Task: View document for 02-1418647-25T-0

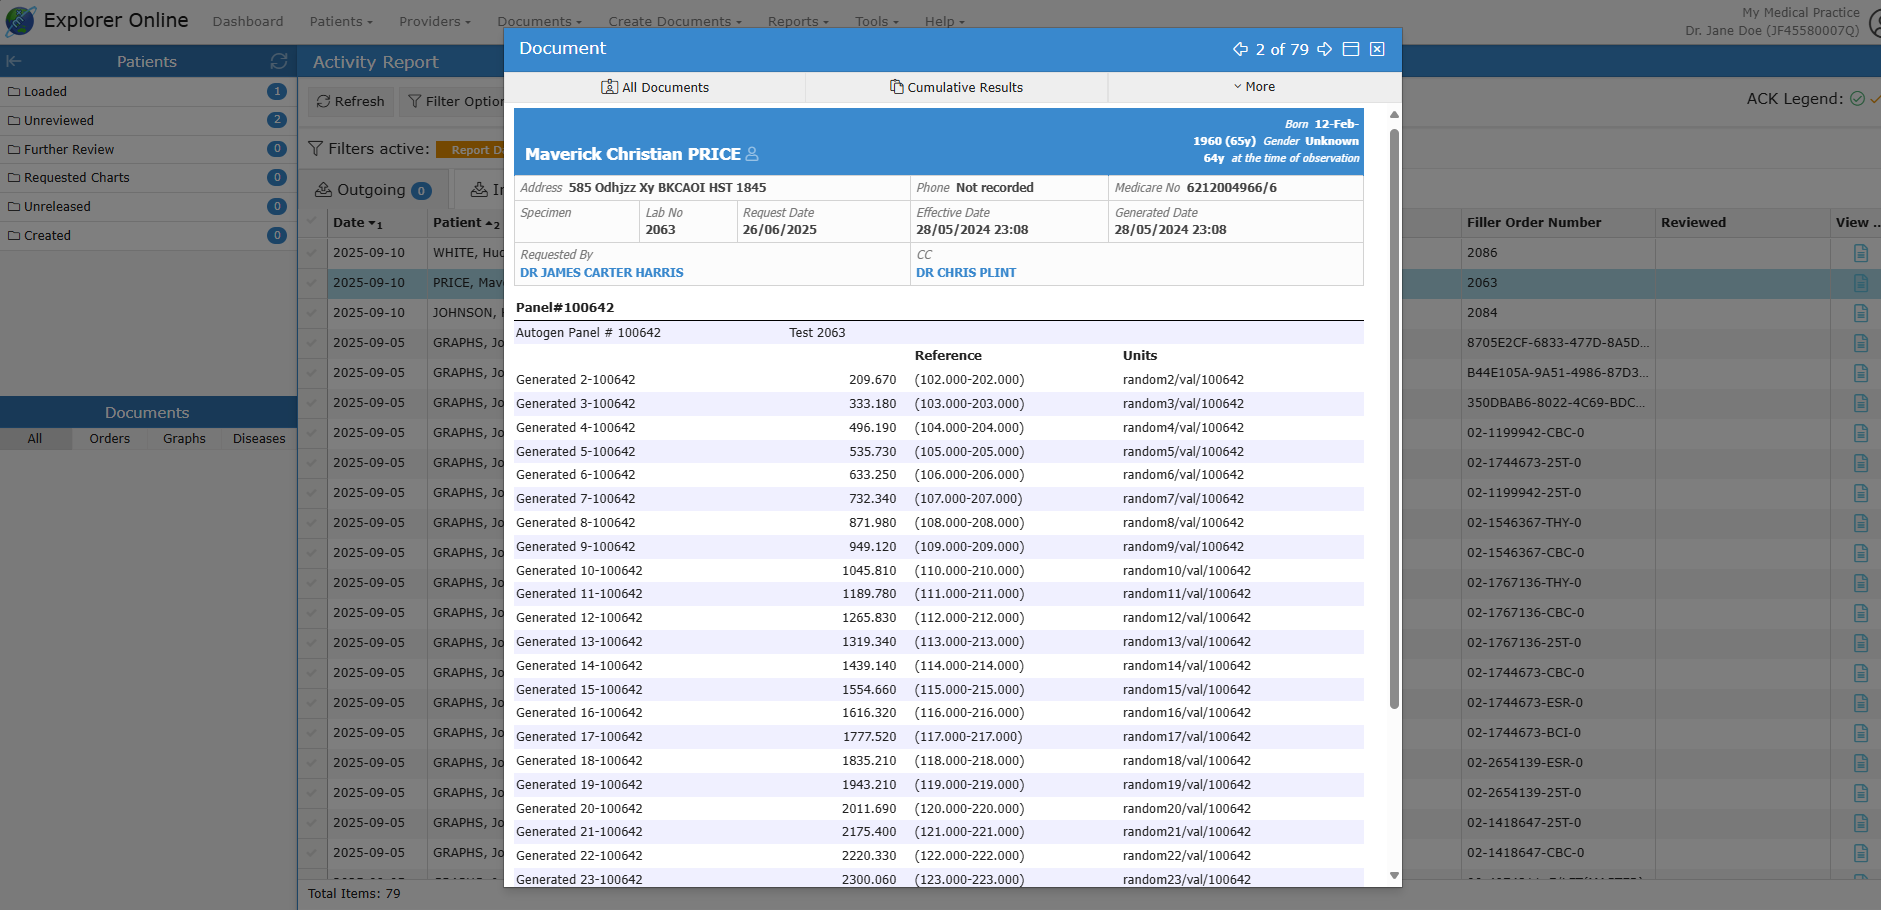Action: pyautogui.click(x=1860, y=823)
